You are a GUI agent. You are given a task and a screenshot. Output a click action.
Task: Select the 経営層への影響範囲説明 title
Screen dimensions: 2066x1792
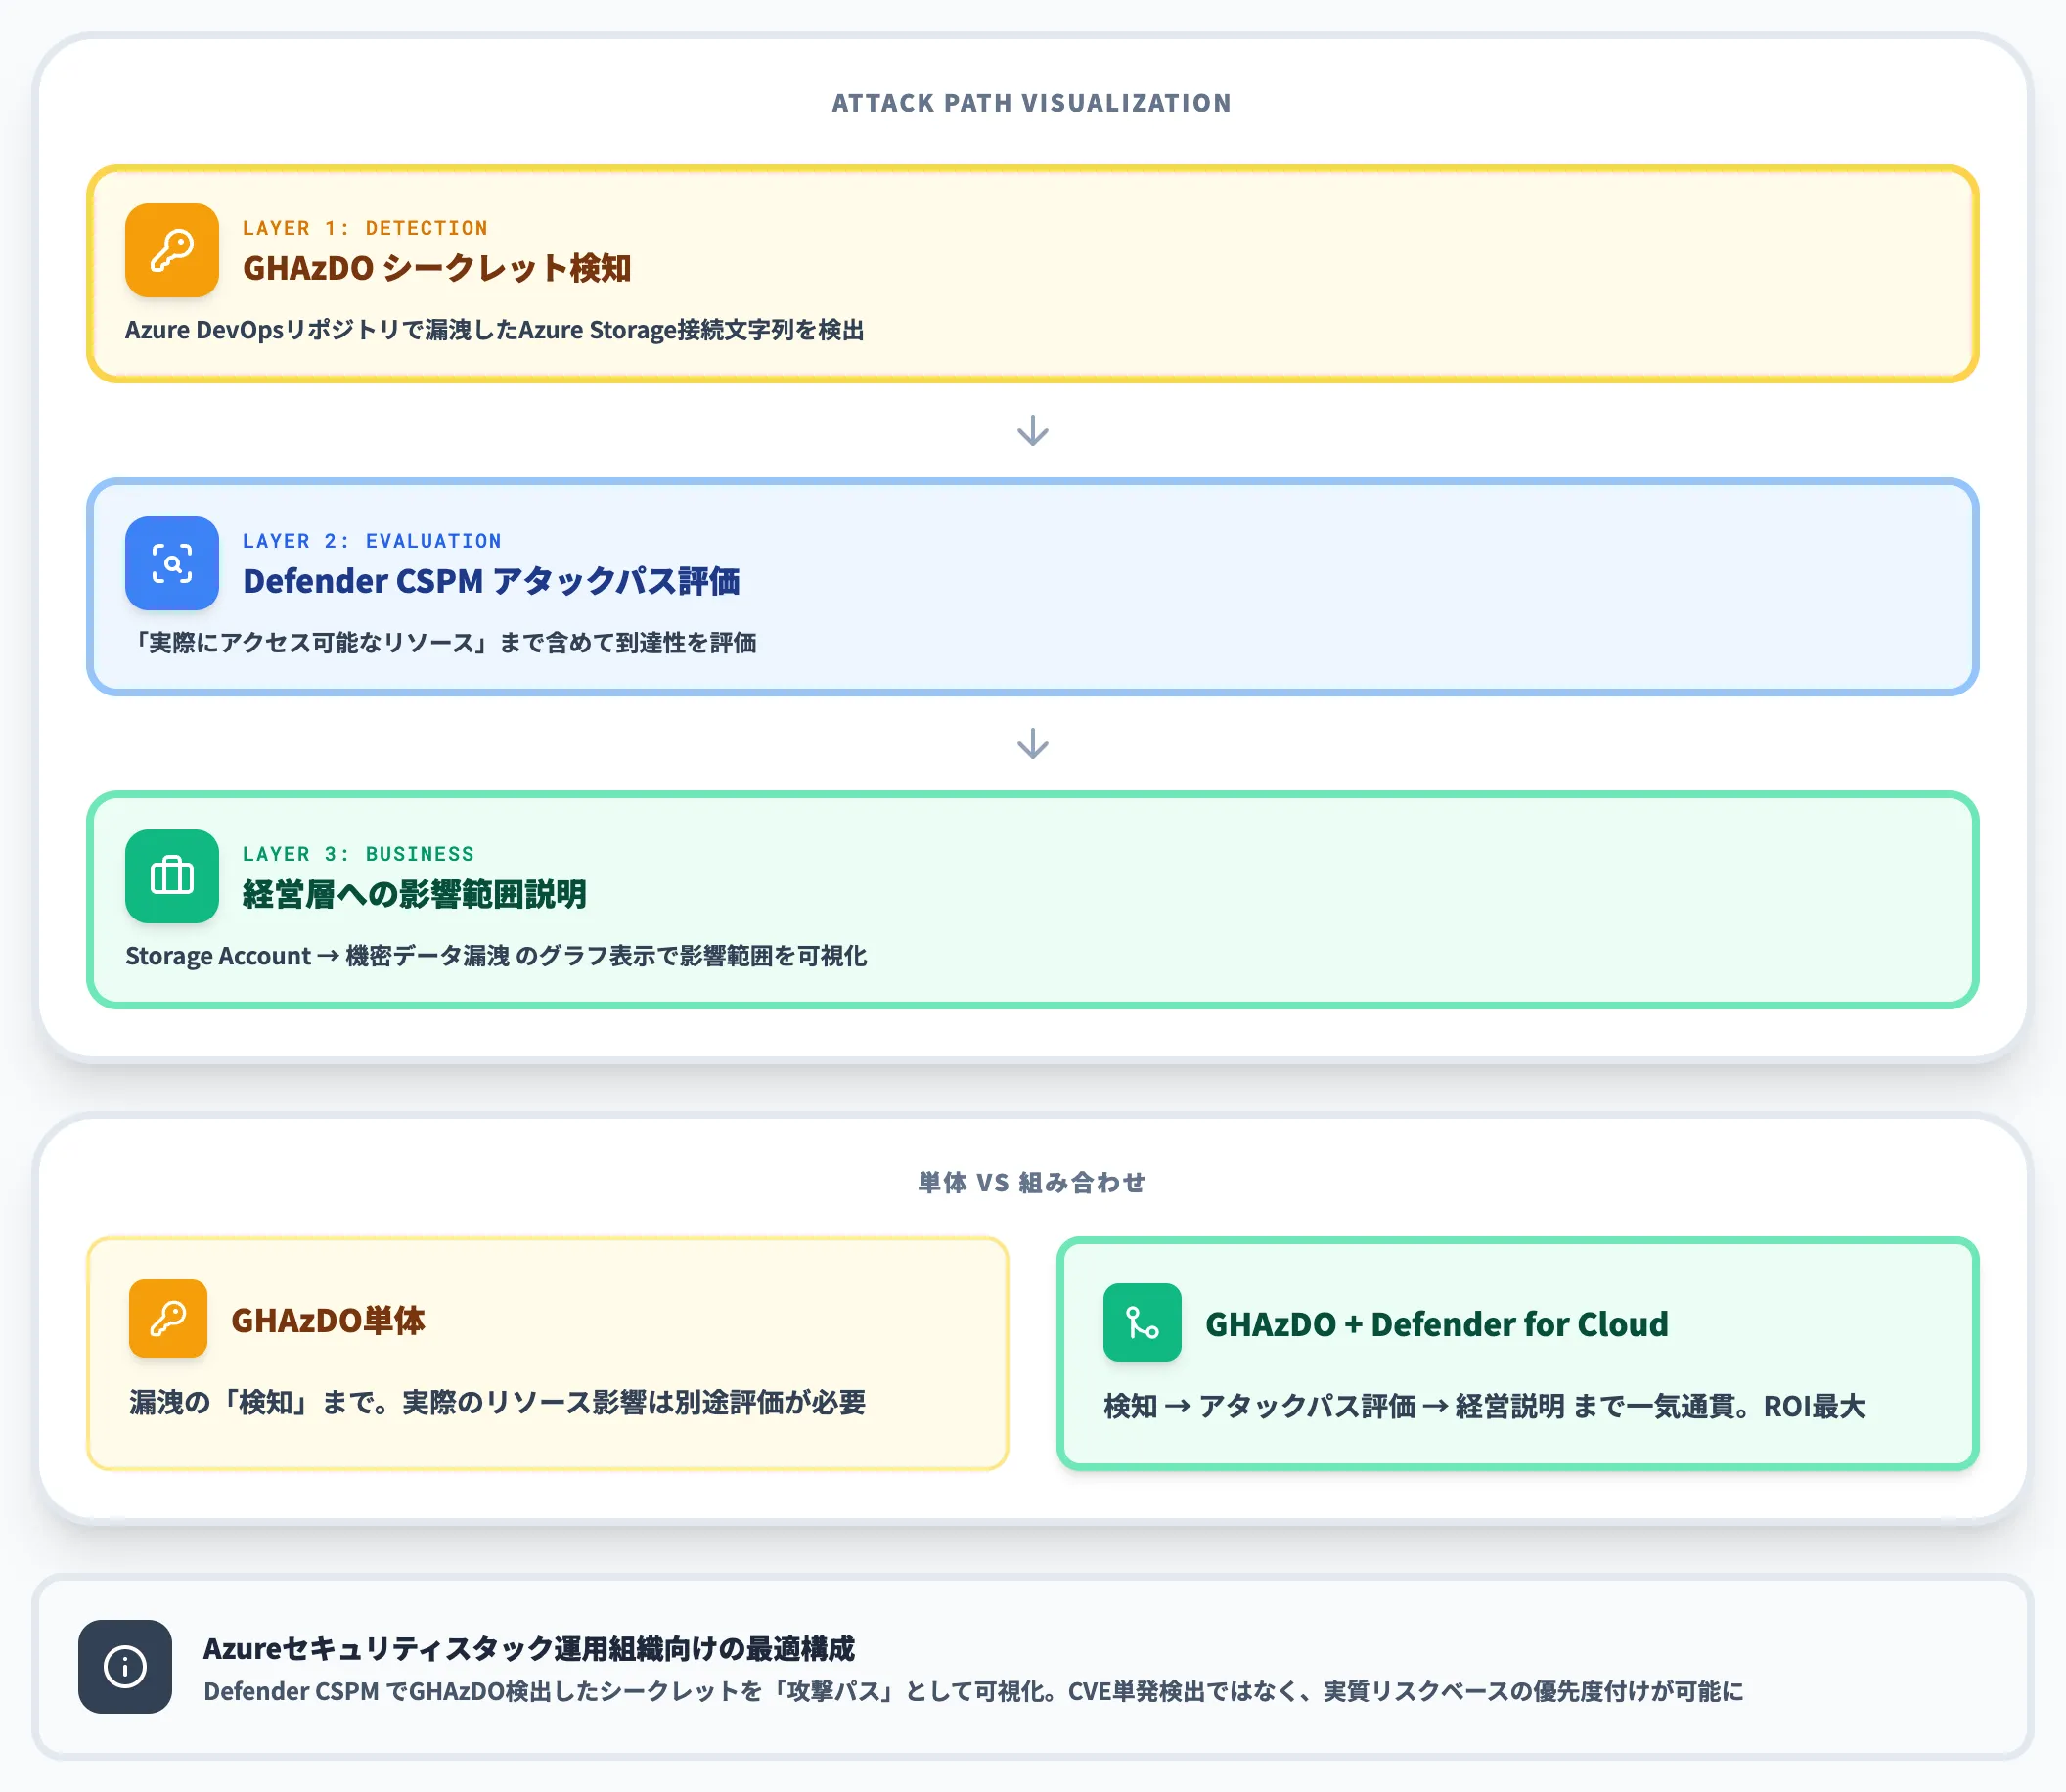tap(414, 894)
